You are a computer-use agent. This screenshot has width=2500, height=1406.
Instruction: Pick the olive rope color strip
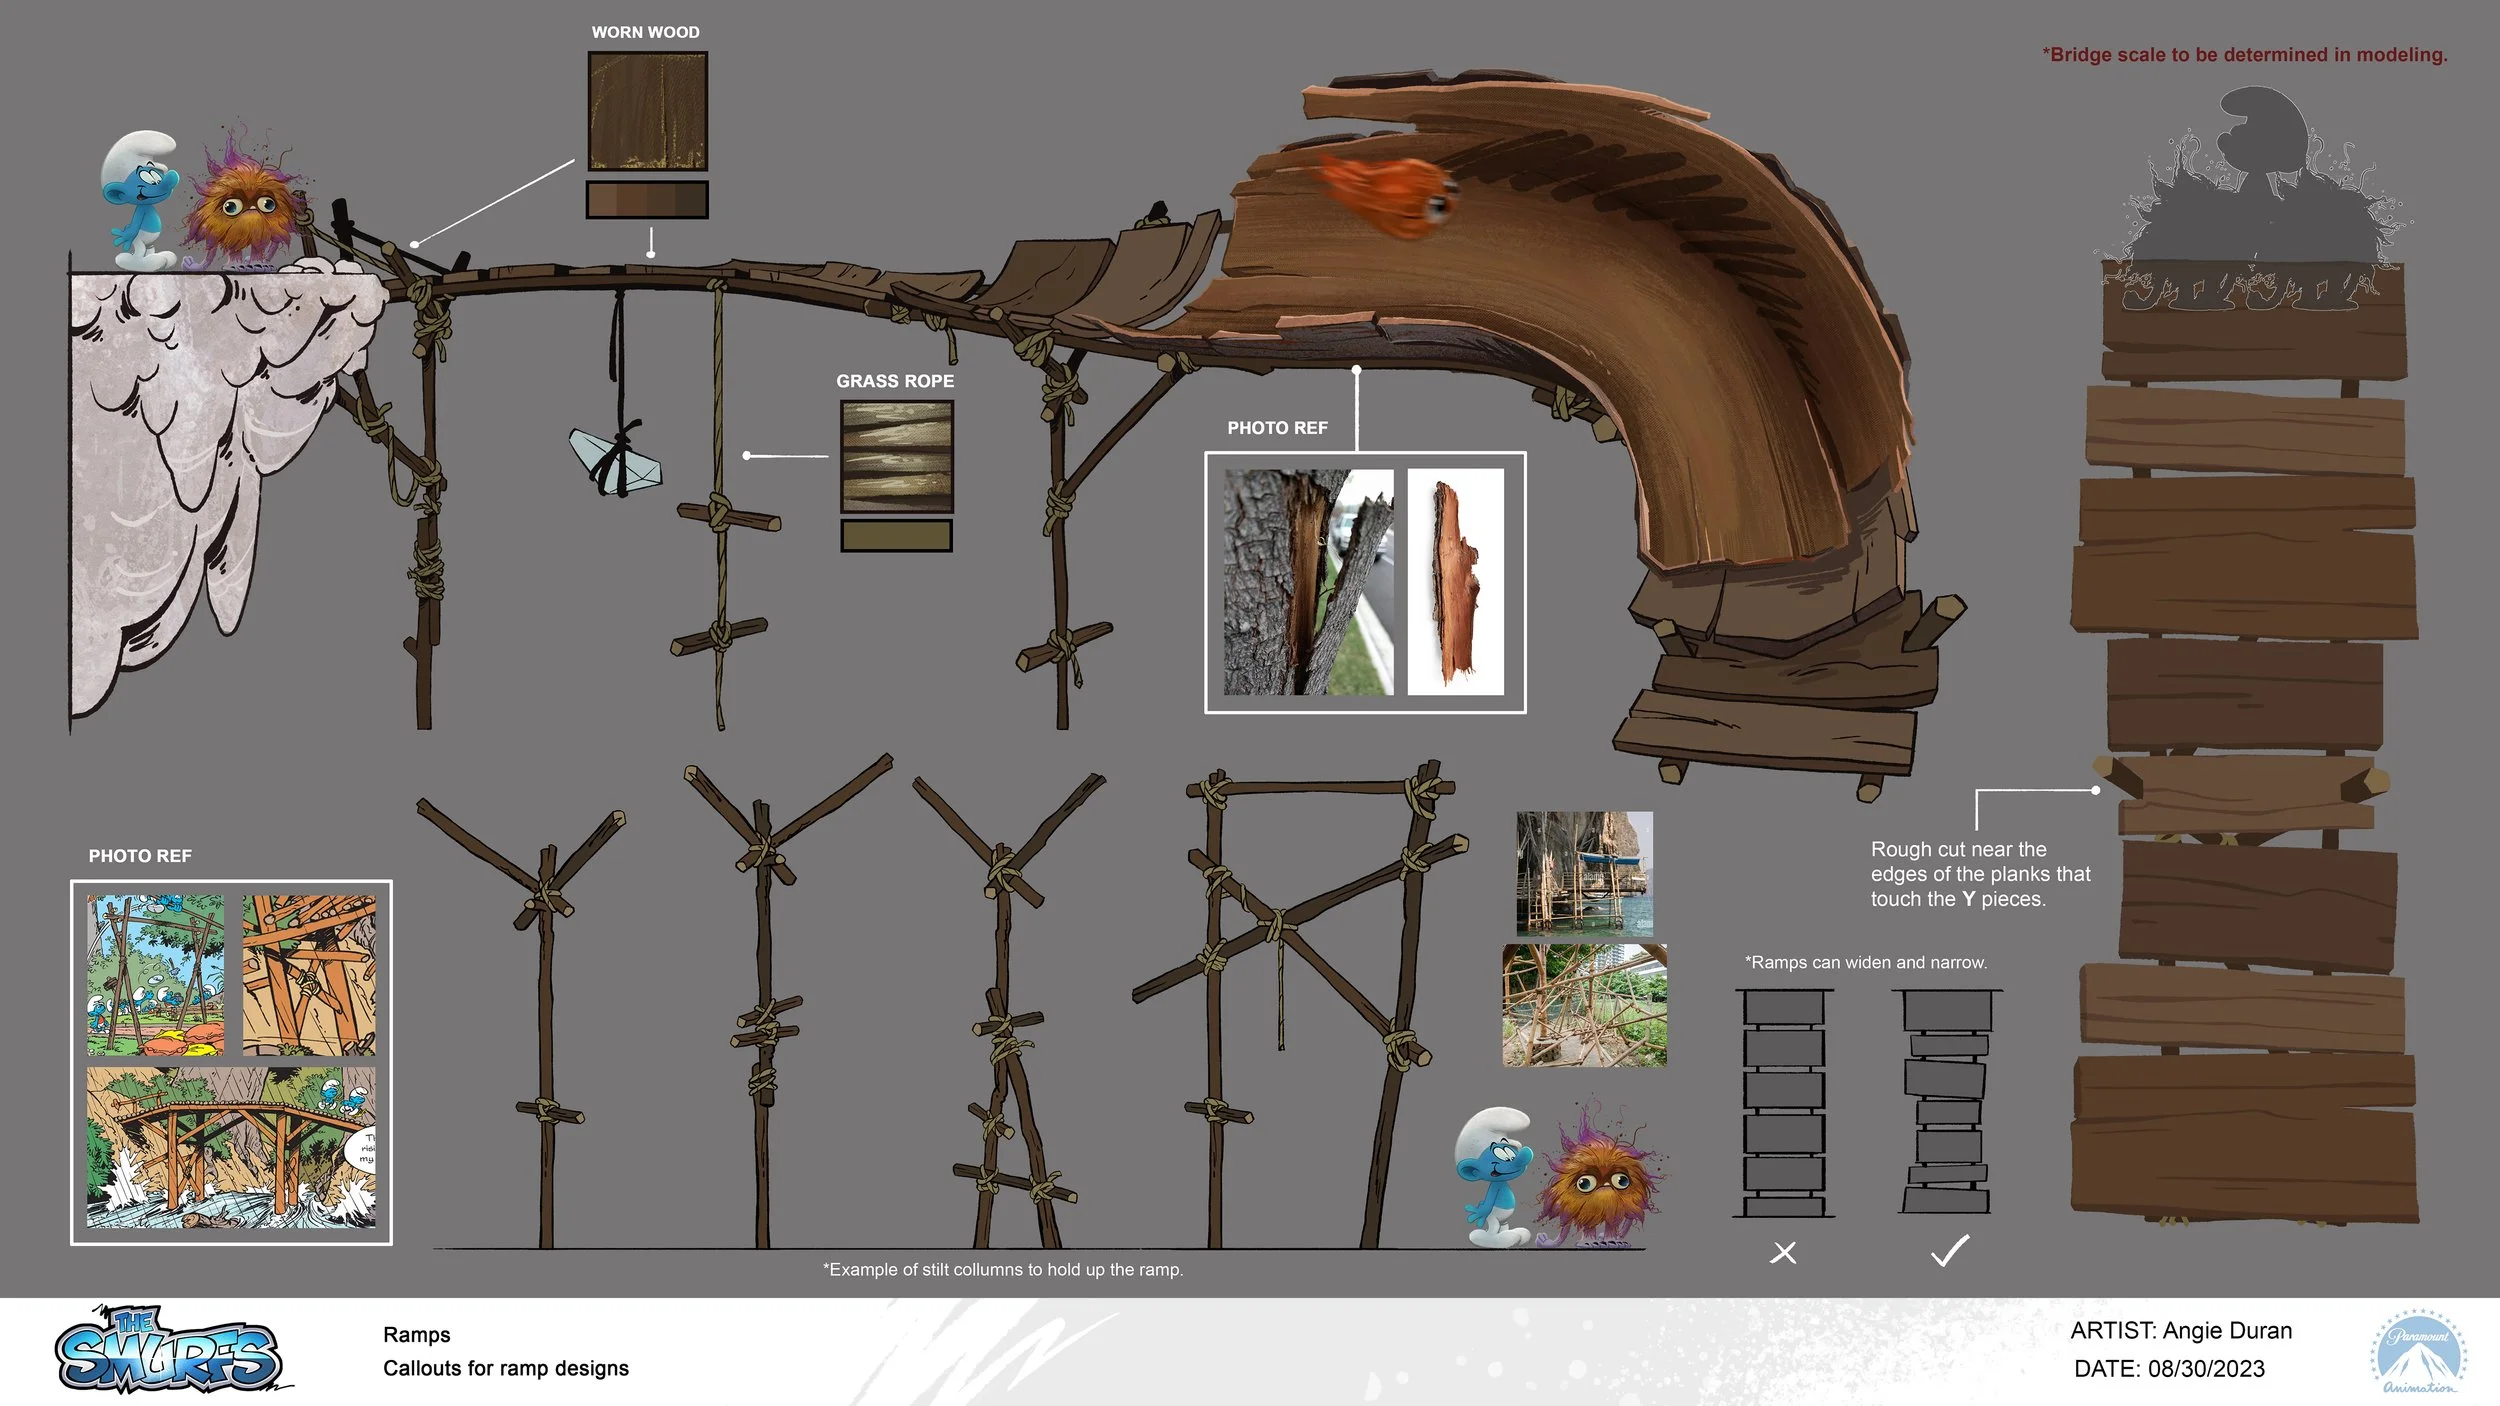coord(896,535)
